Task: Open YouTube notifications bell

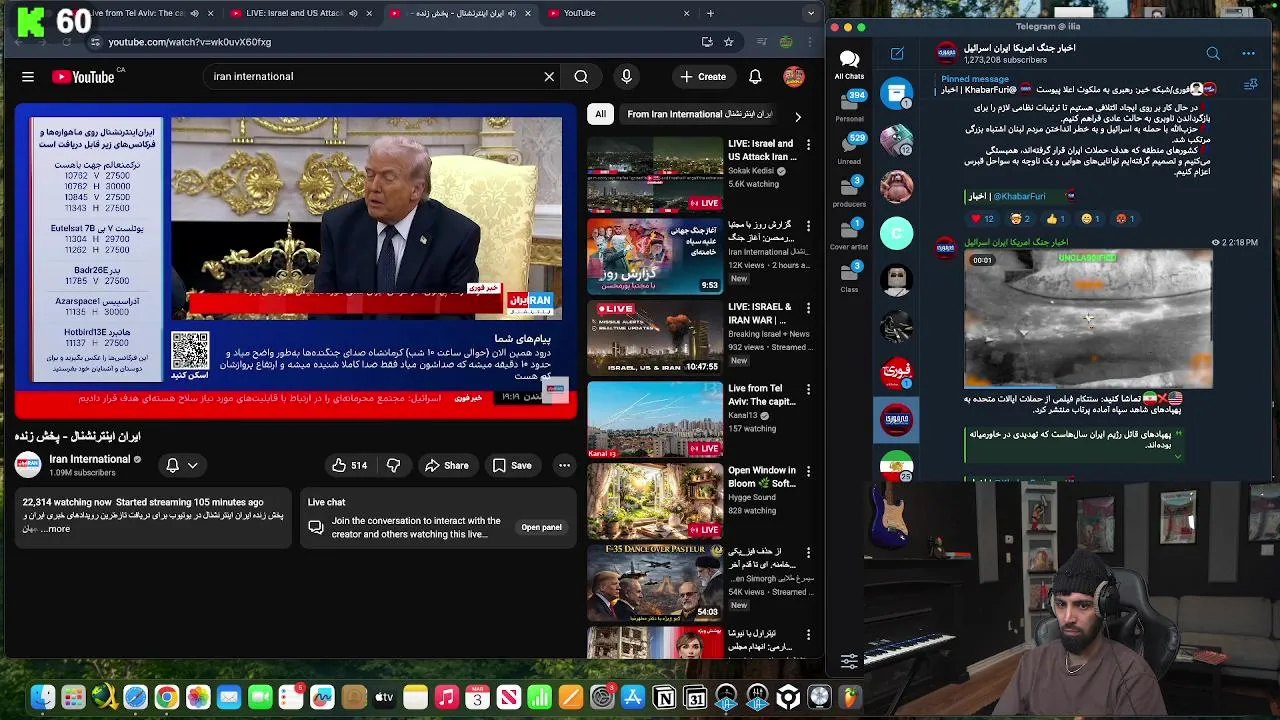Action: [755, 76]
